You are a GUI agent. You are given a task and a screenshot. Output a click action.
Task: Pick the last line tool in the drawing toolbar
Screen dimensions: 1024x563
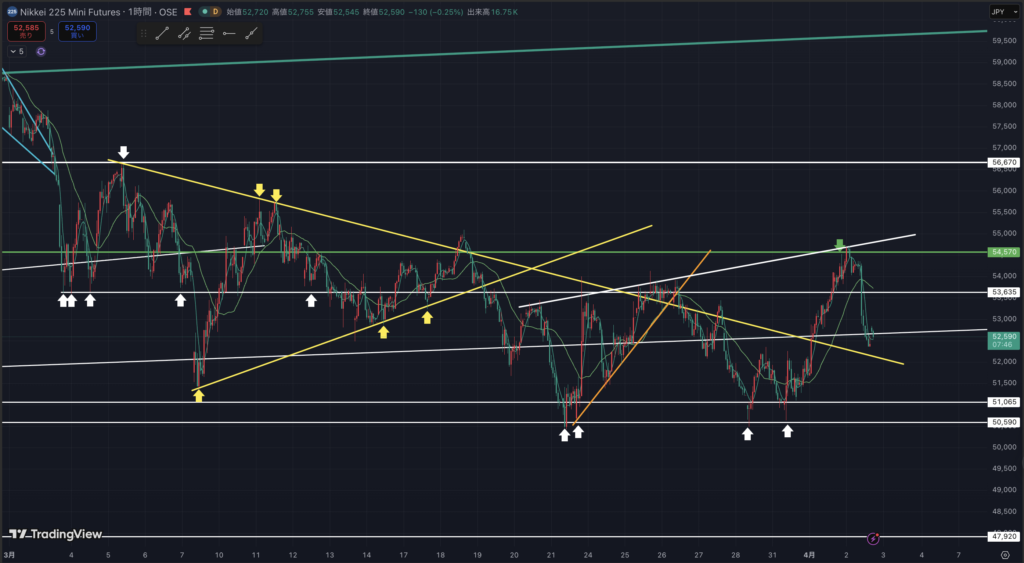pyautogui.click(x=251, y=33)
